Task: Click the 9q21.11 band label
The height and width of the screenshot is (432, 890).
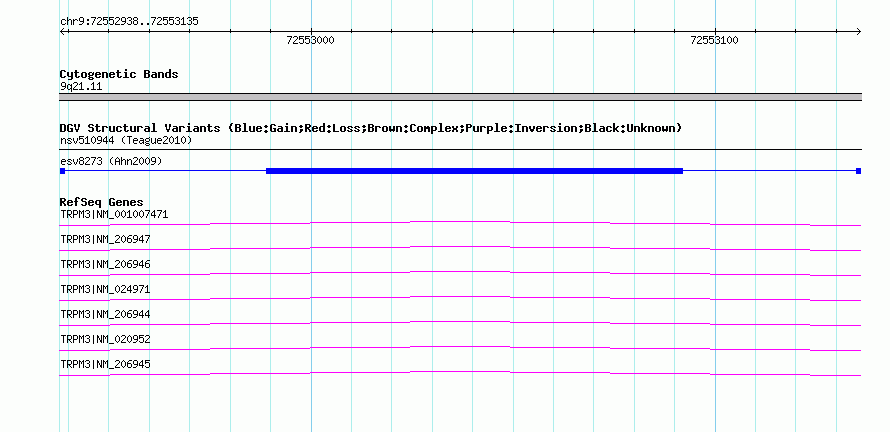Action: coord(81,87)
